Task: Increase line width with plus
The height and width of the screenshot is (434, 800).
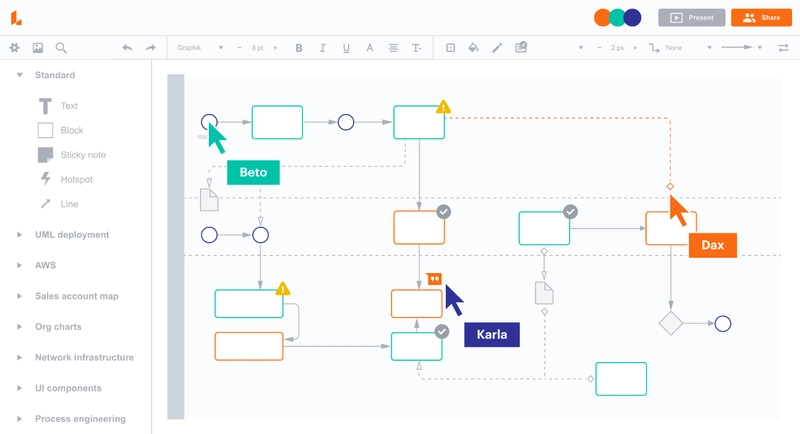Action: pos(635,48)
